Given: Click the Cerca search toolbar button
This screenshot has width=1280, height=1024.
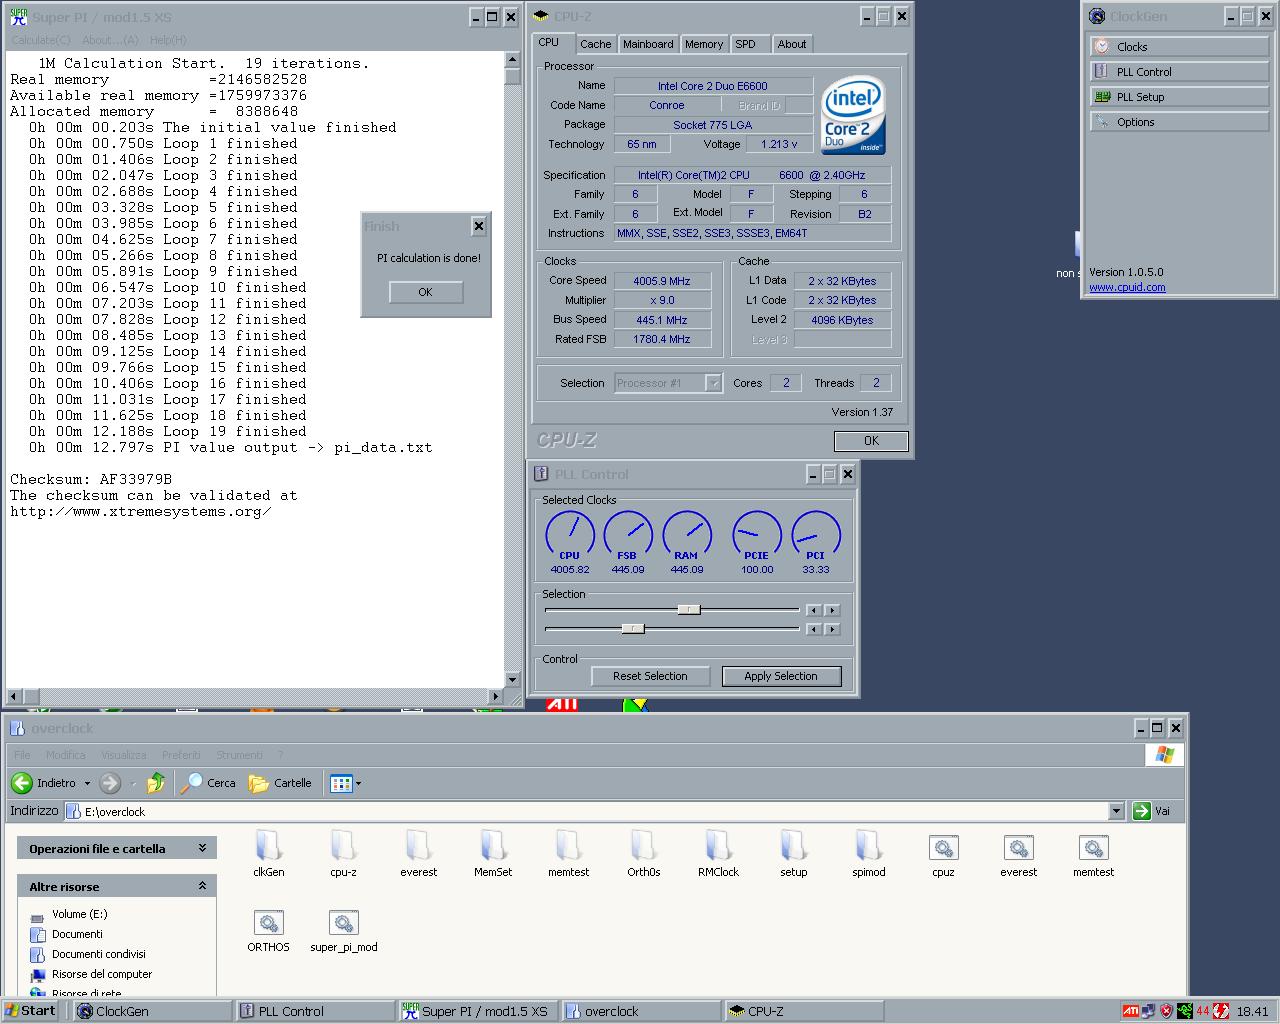Looking at the screenshot, I should (x=209, y=783).
